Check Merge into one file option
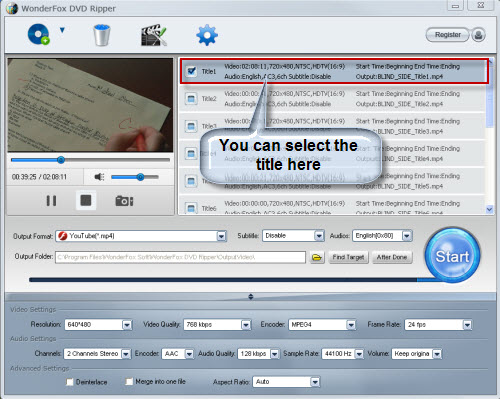500x399 pixels. pyautogui.click(x=129, y=381)
